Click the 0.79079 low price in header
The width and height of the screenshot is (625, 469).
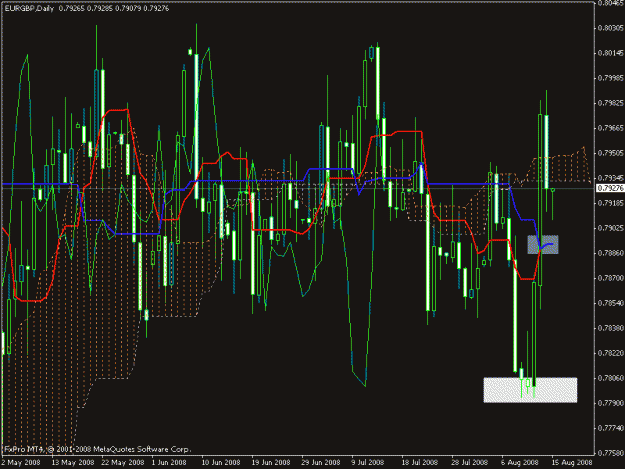(128, 8)
